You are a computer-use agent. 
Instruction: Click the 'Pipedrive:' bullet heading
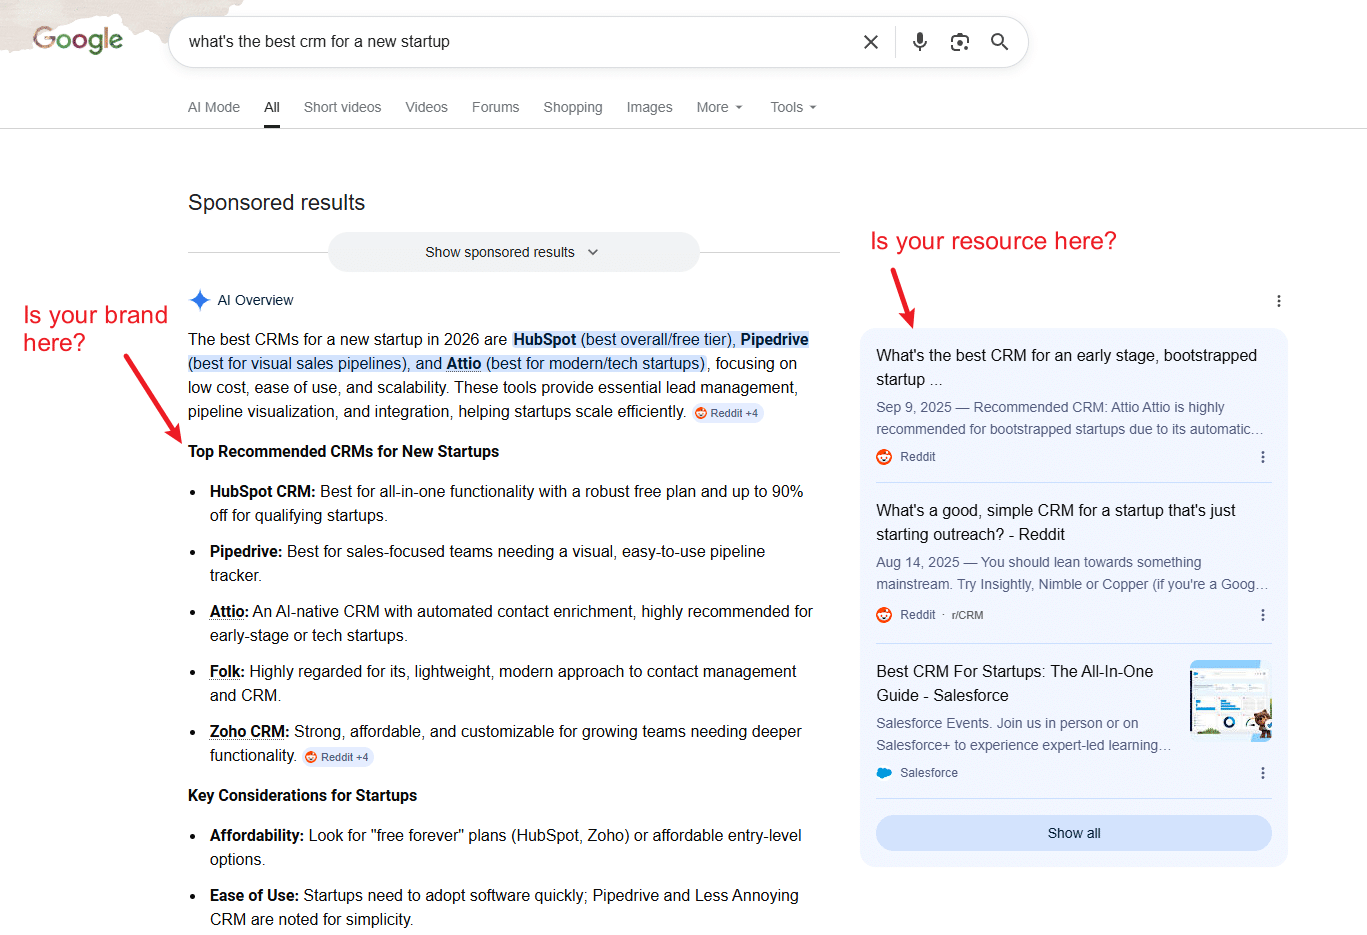point(246,551)
